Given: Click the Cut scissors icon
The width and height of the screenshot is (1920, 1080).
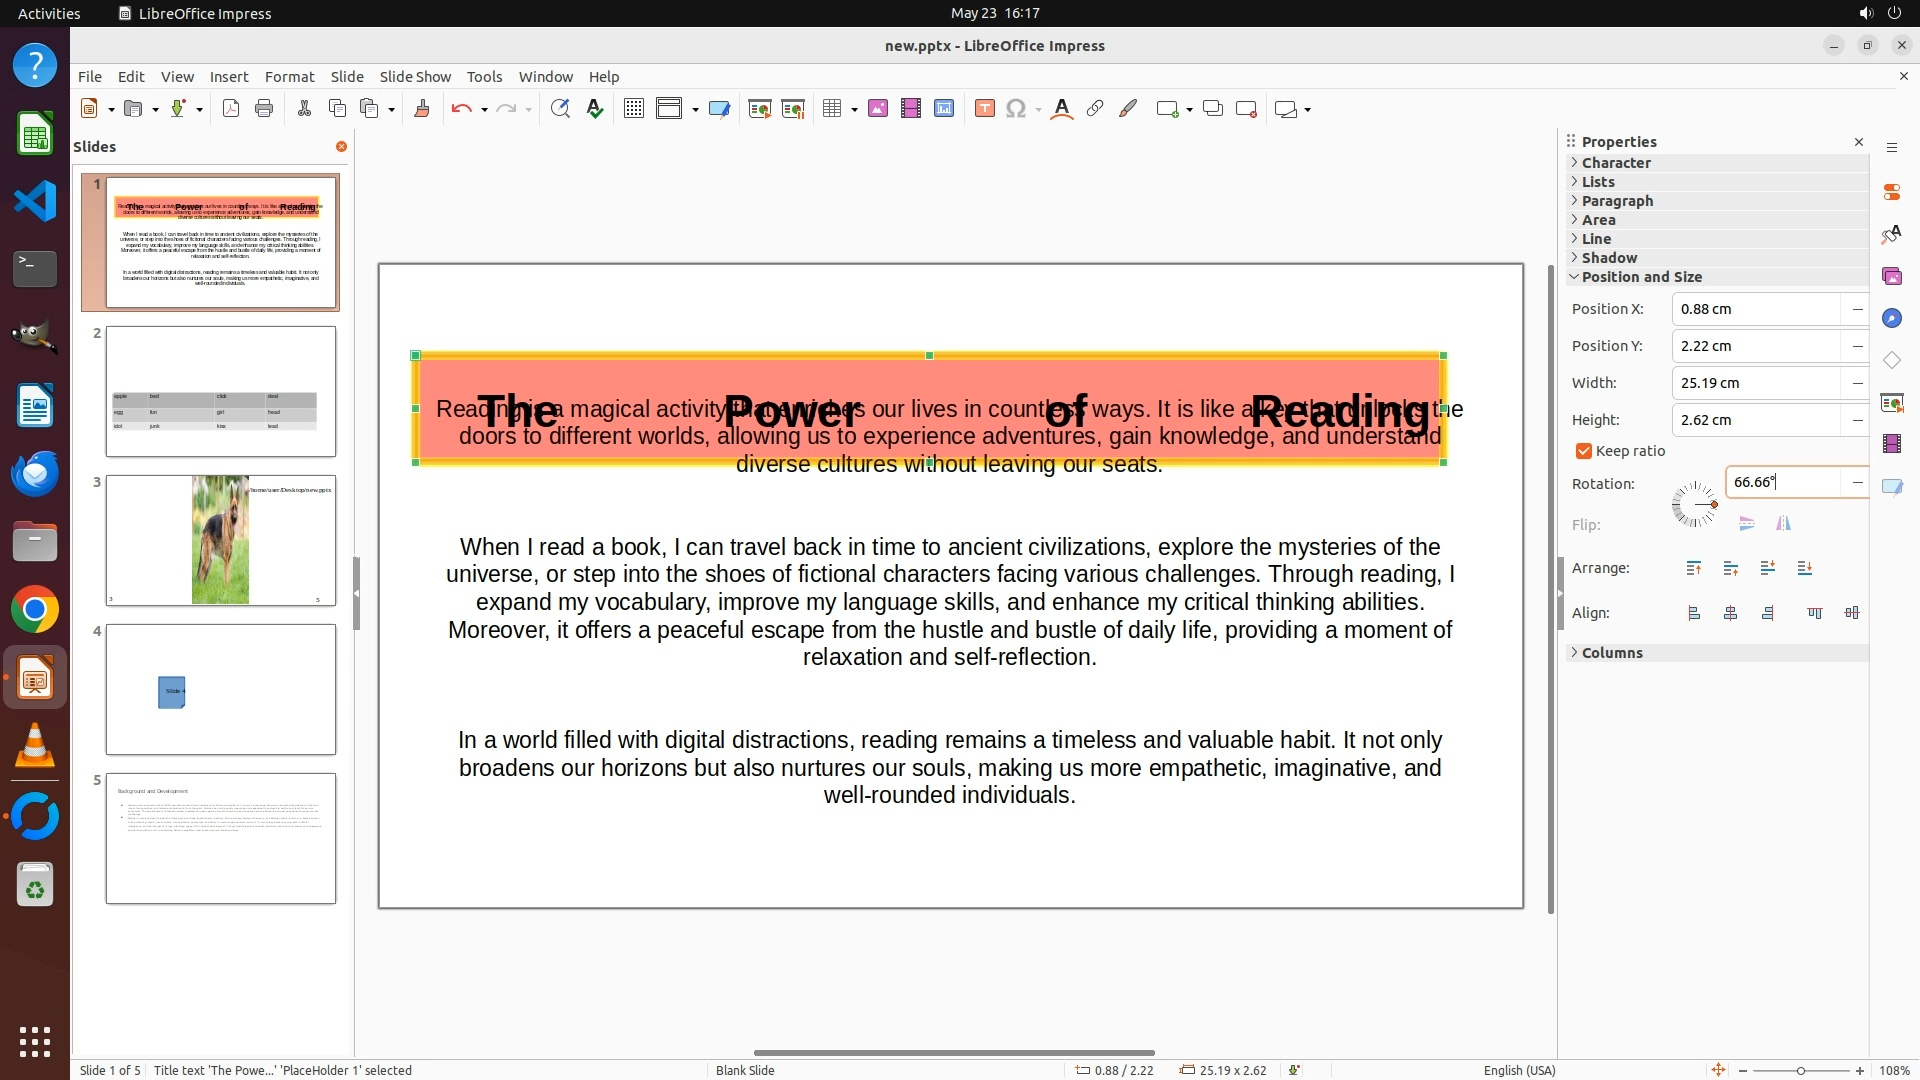Looking at the screenshot, I should (304, 109).
